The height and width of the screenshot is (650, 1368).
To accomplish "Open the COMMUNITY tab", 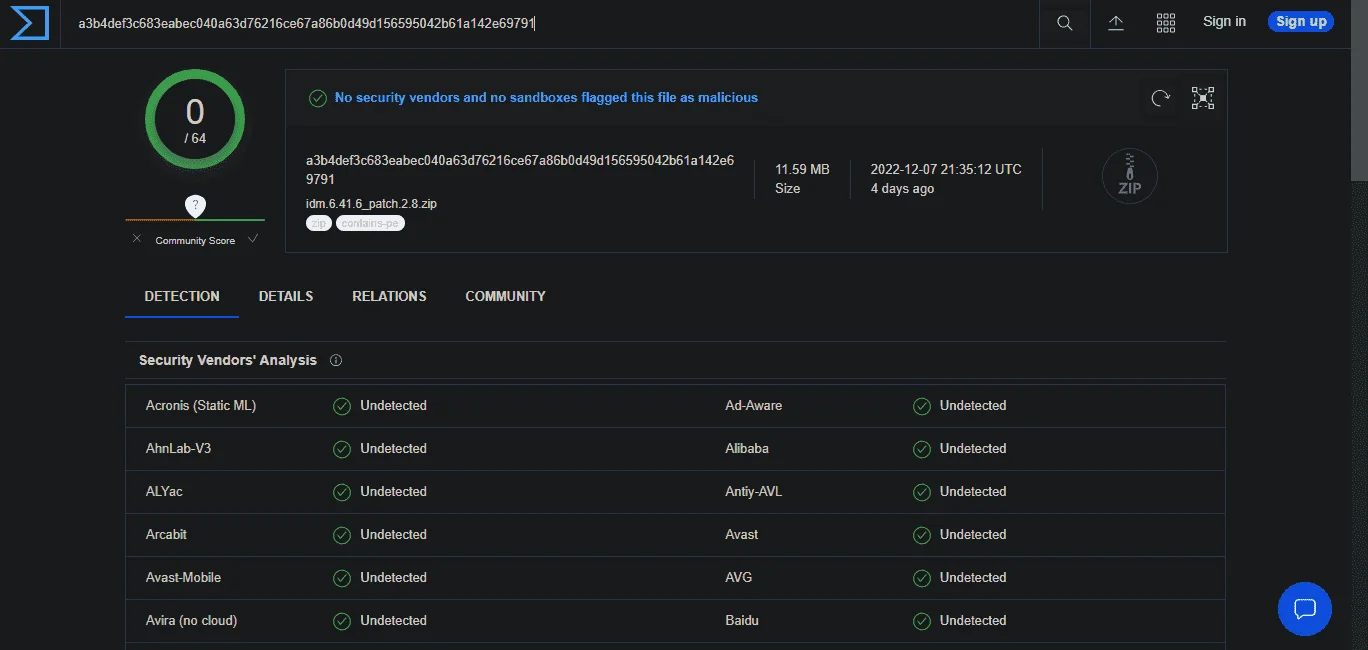I will pyautogui.click(x=505, y=296).
